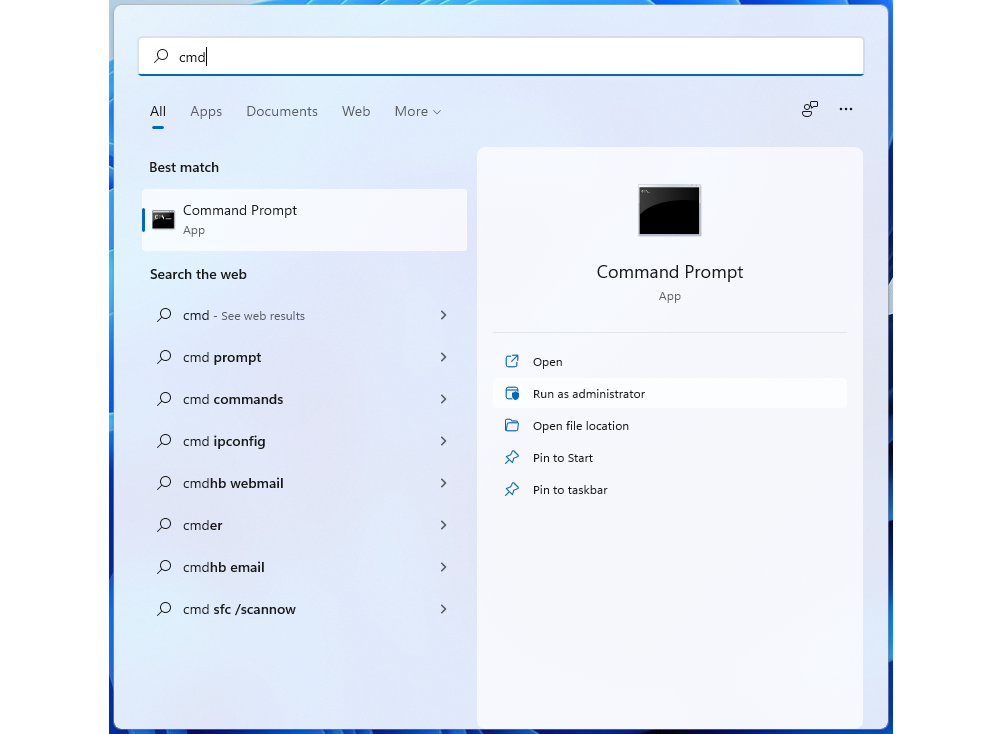Image resolution: width=1000 pixels, height=734 pixels.
Task: Expand the 'cmd - See web results' chevron
Action: coord(443,315)
